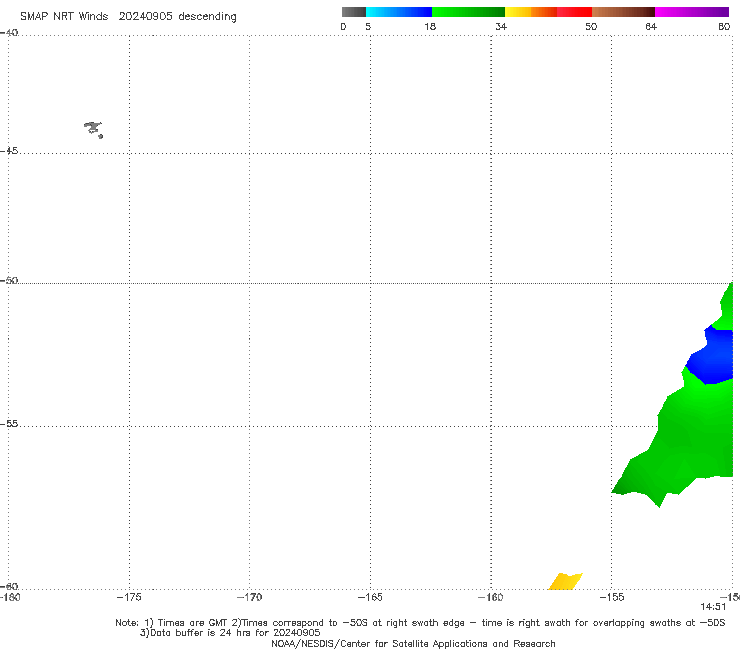Click the small gray island shape on the map
Viewport: 740px width, 650px height.
pyautogui.click(x=93, y=129)
